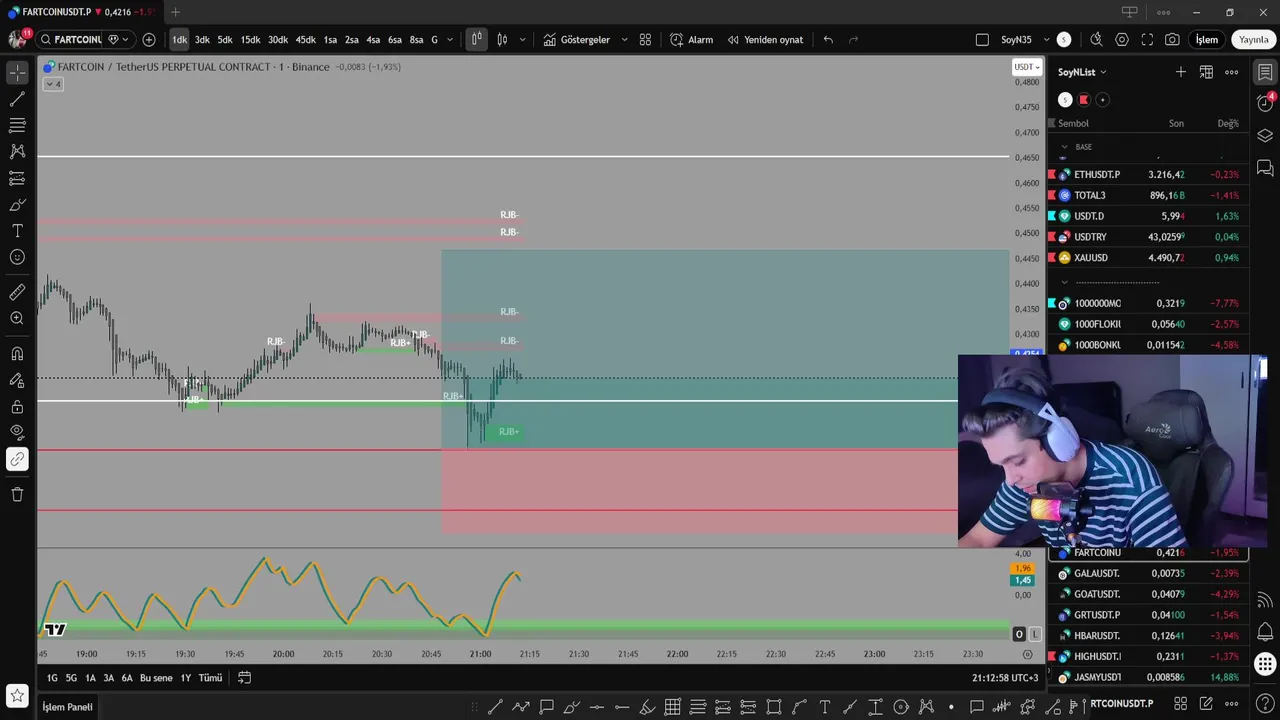Take a chart snapshot with camera
The height and width of the screenshot is (720, 1280).
(x=1172, y=40)
